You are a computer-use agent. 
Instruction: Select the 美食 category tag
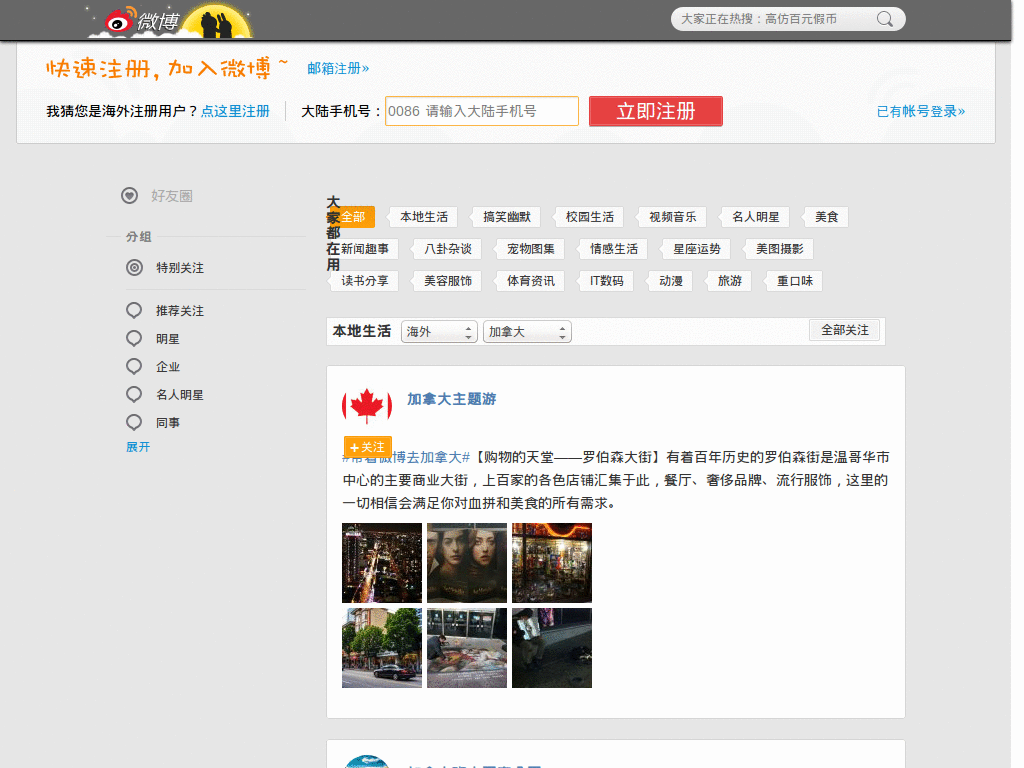pyautogui.click(x=827, y=217)
